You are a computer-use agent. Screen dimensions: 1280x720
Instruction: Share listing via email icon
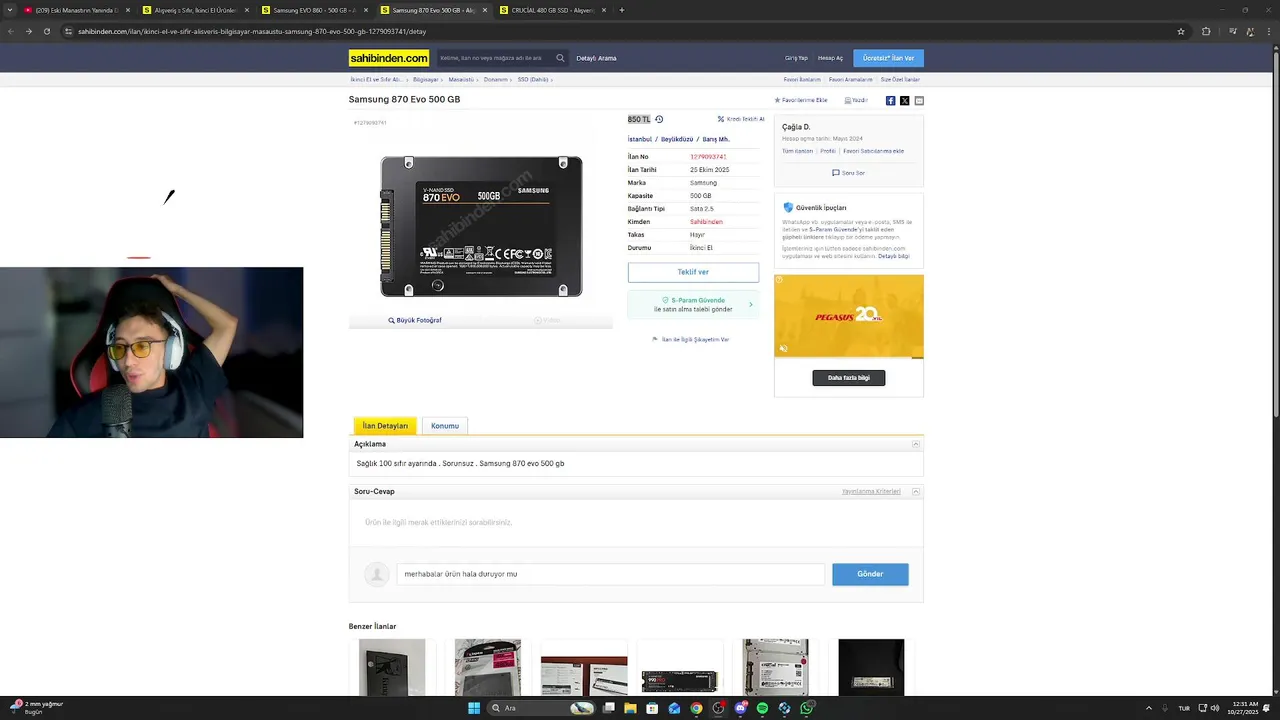coord(919,101)
